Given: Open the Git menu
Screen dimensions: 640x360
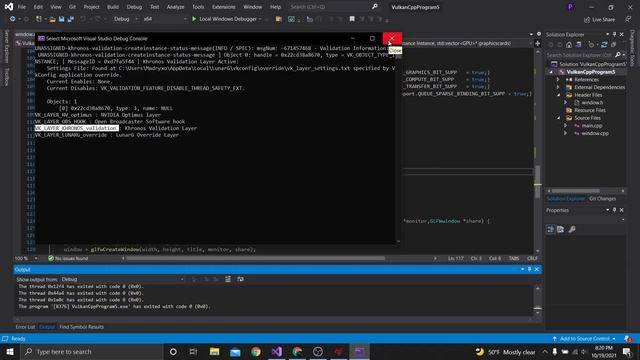Looking at the screenshot, I should click(x=72, y=7).
